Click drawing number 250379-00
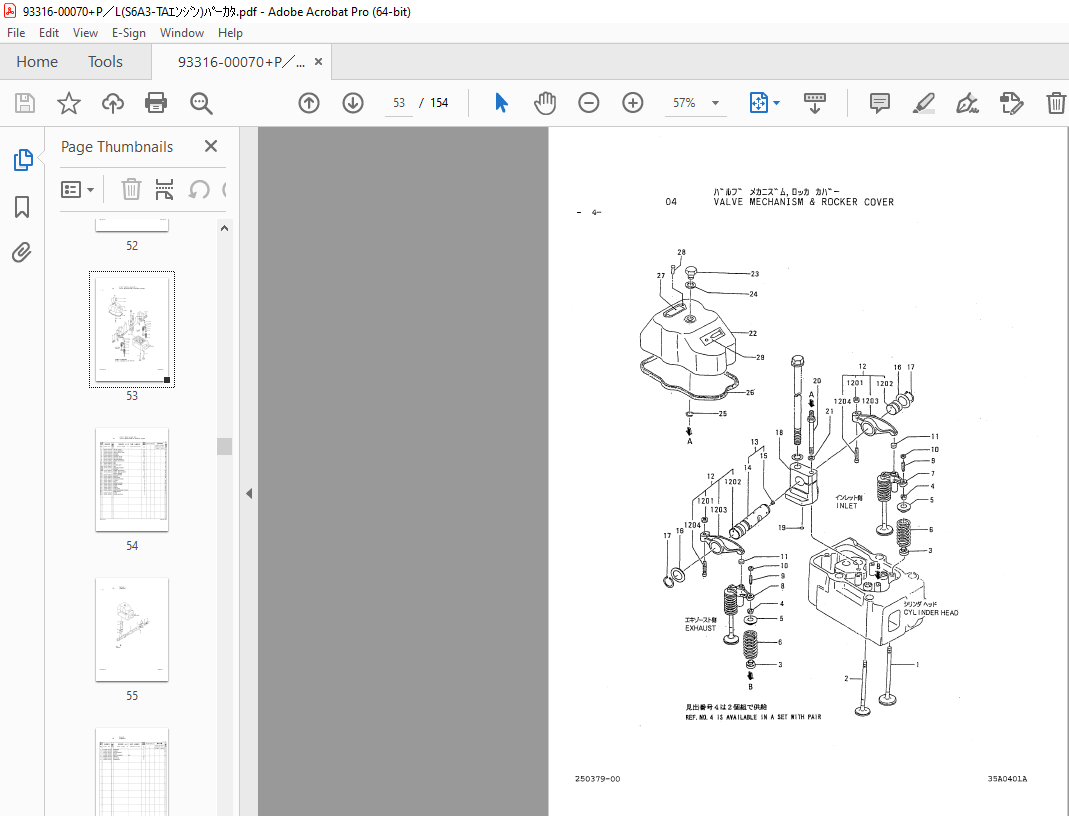Screen dimensions: 1069x816 point(597,779)
